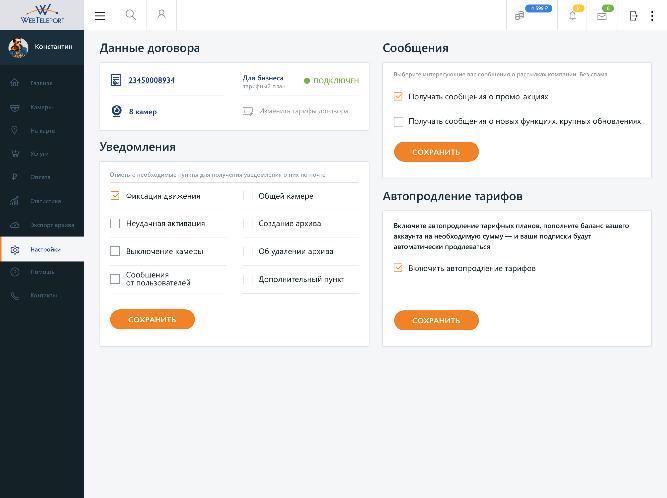Open the hamburger menu in top bar
This screenshot has height=498, width=667.
(x=100, y=16)
